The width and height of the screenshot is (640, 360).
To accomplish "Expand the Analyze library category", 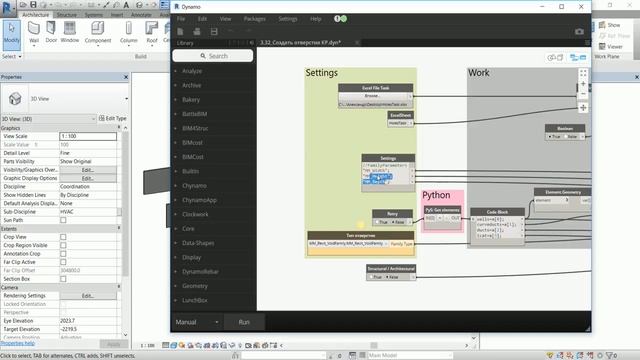I will [192, 71].
